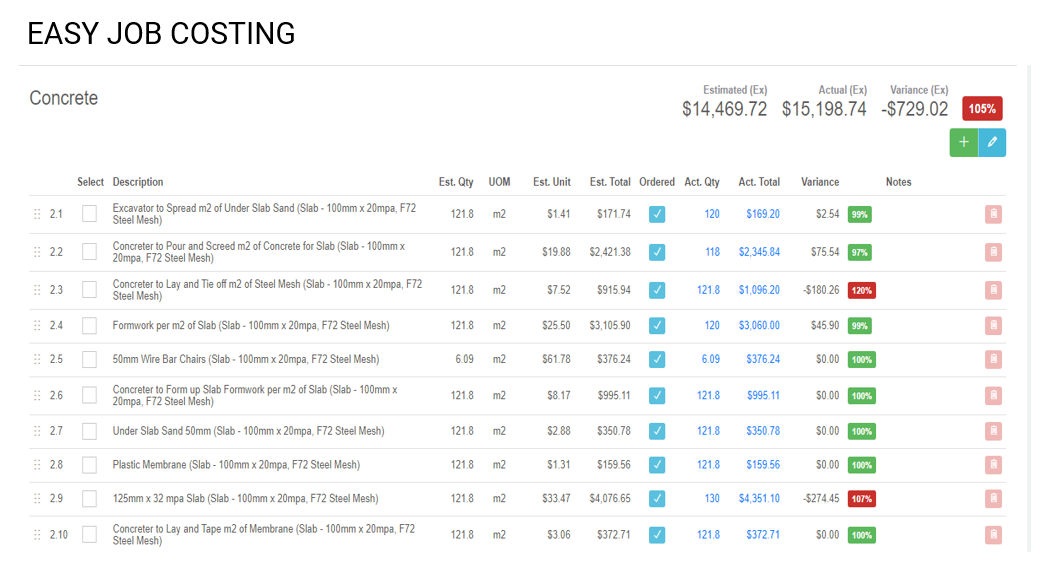This screenshot has height=575, width=1061.
Task: Grab the drag handle of row 2.1
Action: click(37, 214)
